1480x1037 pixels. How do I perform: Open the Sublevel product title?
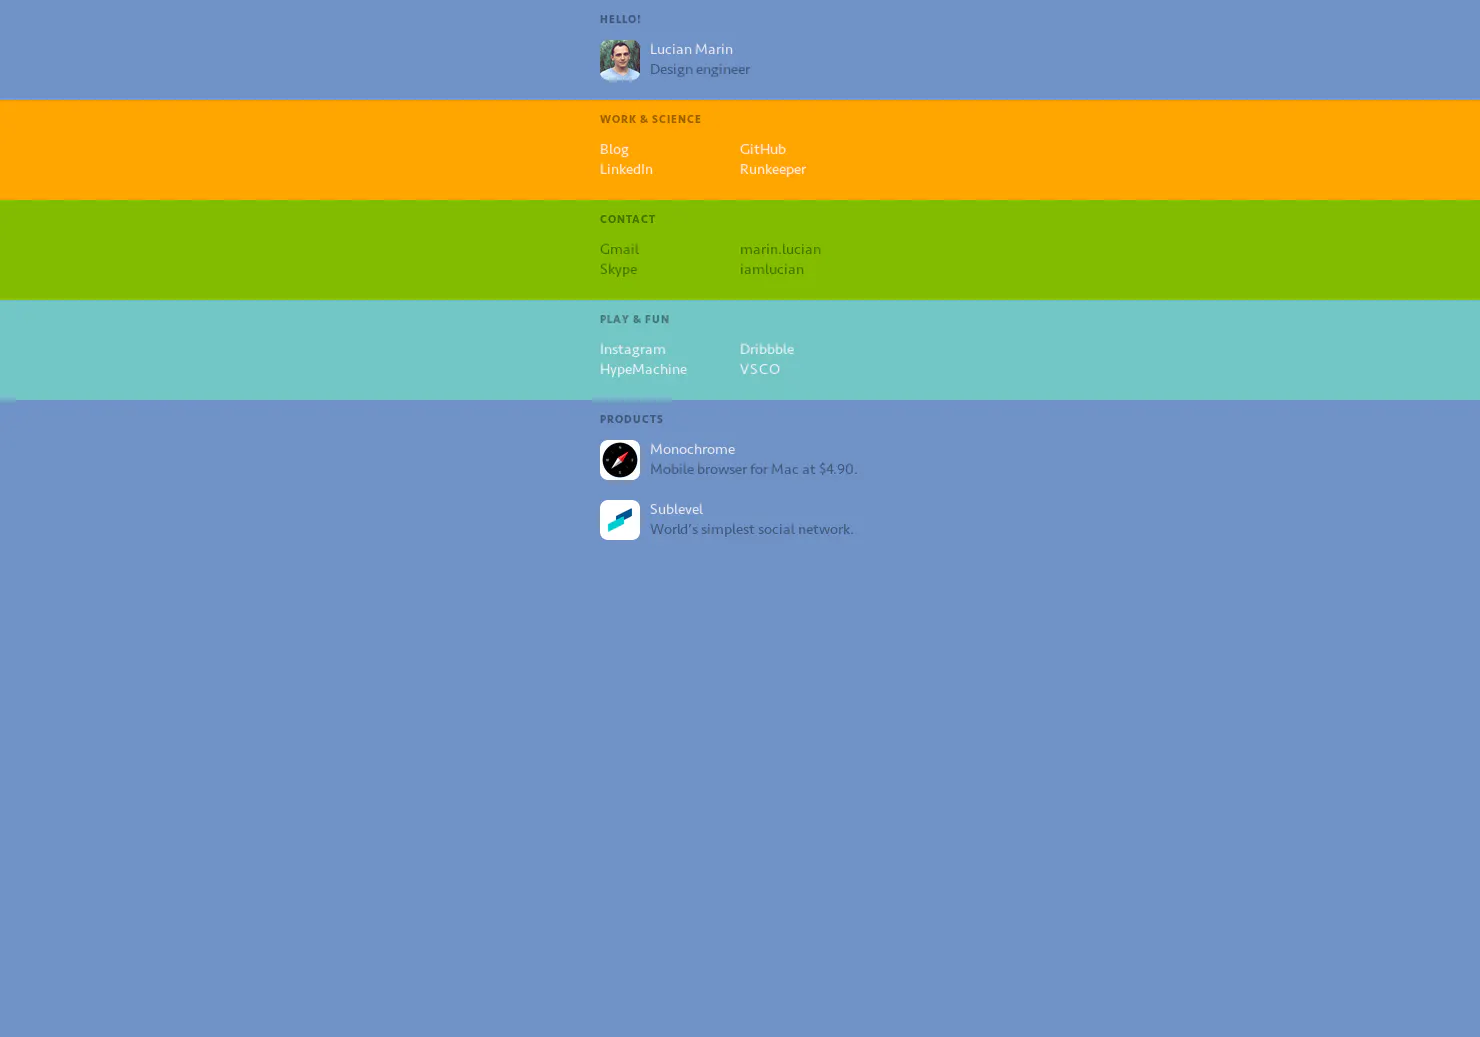[x=676, y=509]
